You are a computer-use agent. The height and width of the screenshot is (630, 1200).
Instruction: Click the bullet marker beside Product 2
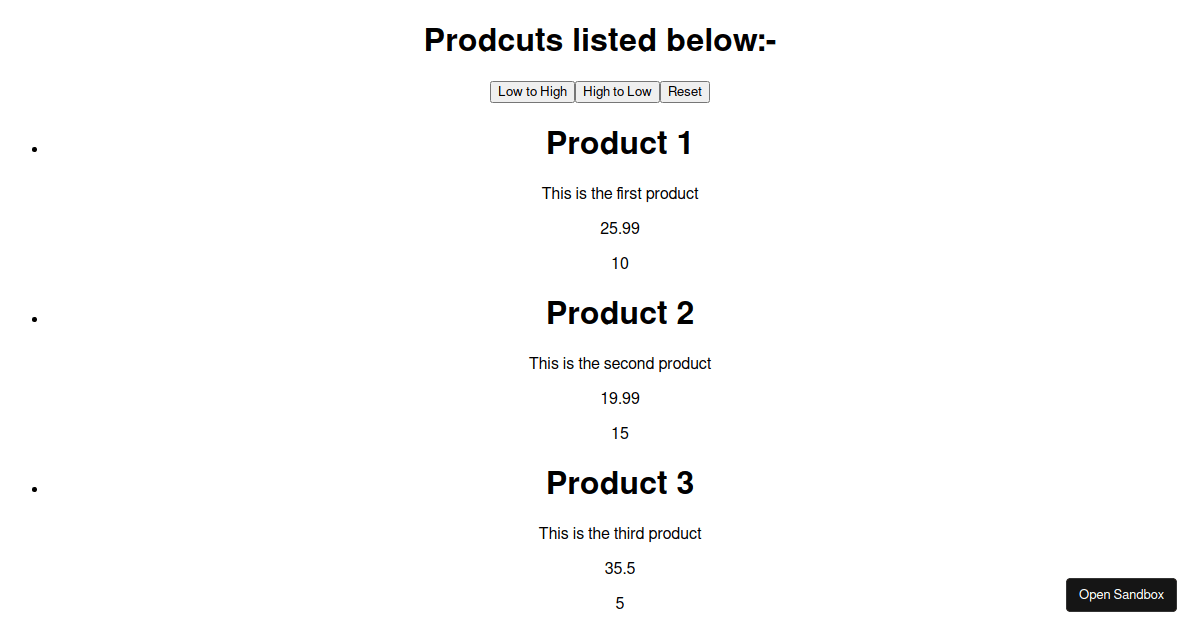(35, 319)
